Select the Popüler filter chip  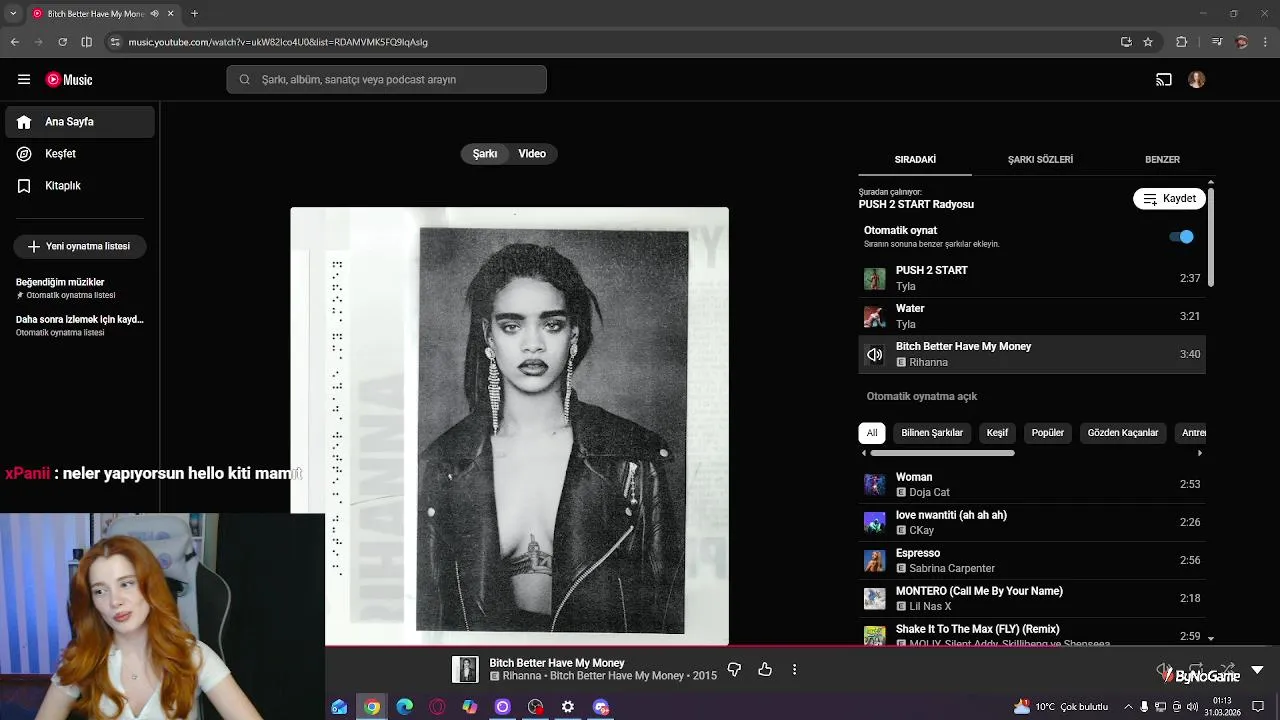(x=1048, y=433)
